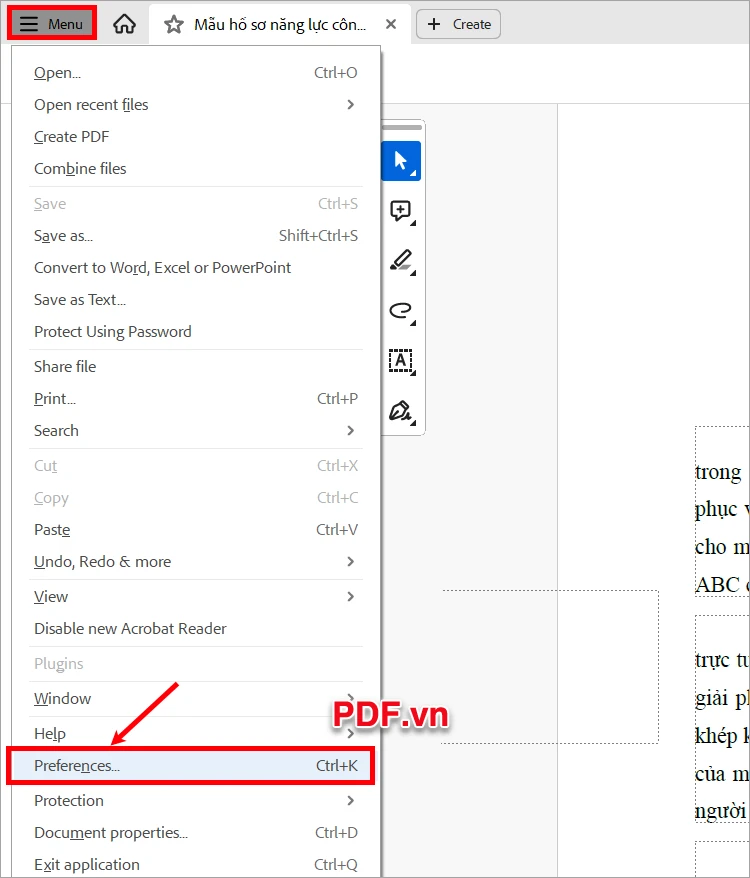
Task: Choose Print... from menu
Action: 195,399
